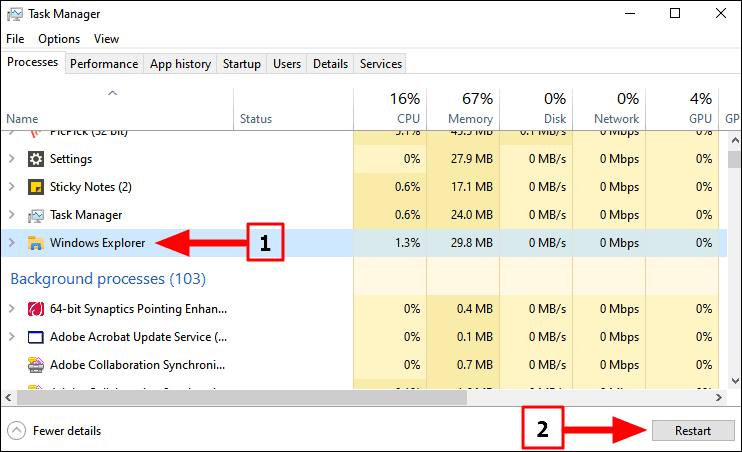The image size is (742, 452).
Task: Switch to the Services tab
Action: click(x=380, y=64)
